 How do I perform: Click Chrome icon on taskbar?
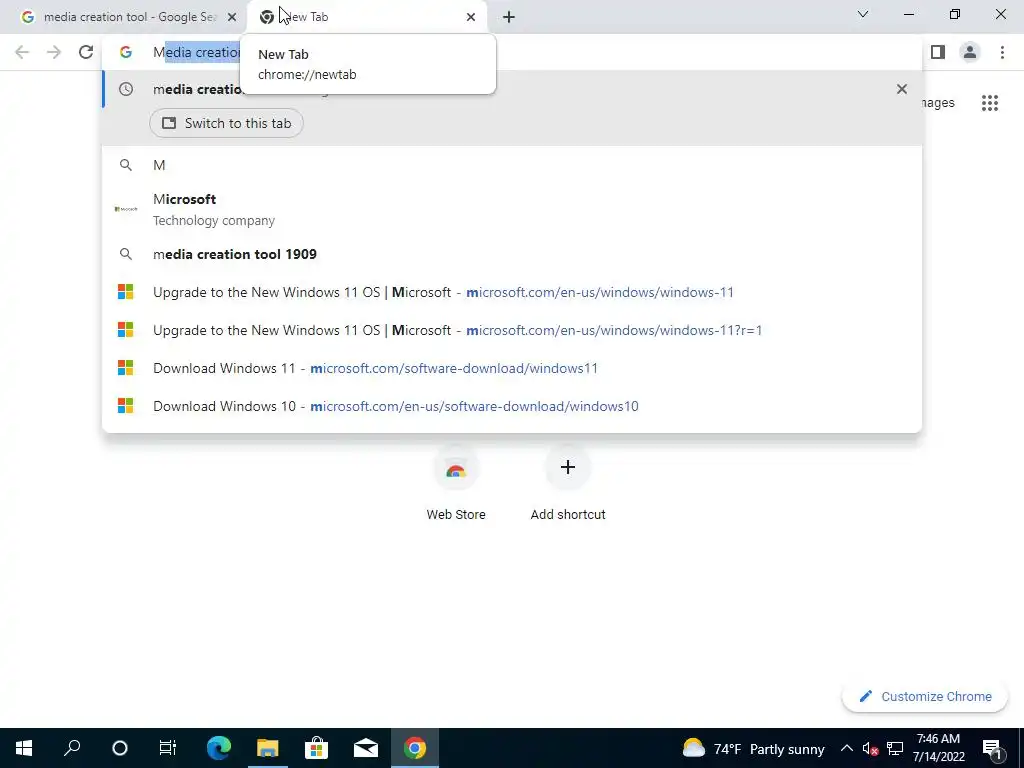[415, 748]
